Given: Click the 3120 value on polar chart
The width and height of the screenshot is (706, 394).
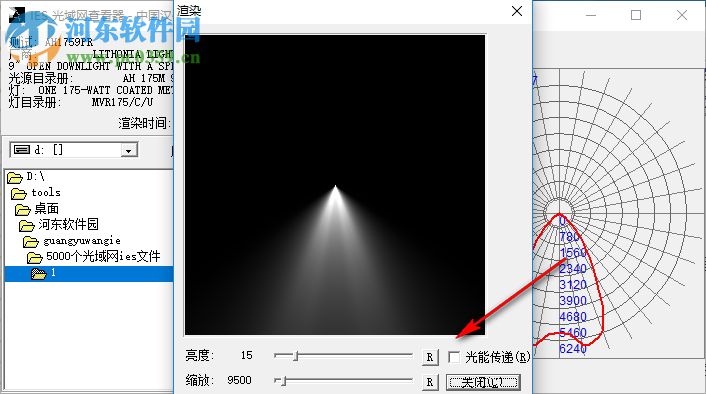Looking at the screenshot, I should (573, 285).
